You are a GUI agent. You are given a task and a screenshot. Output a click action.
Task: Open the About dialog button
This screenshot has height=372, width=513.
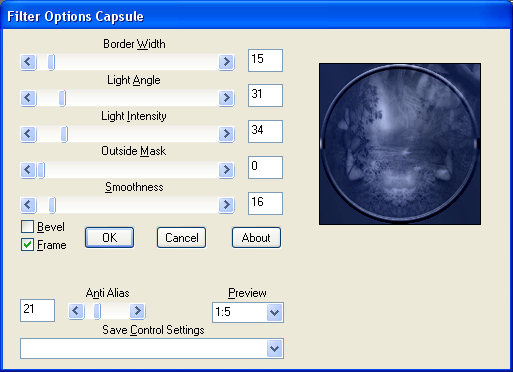pos(256,238)
